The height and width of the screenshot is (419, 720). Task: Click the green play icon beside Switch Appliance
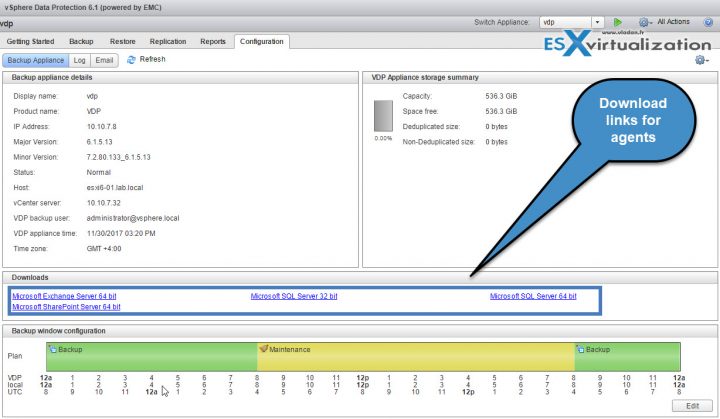point(618,22)
